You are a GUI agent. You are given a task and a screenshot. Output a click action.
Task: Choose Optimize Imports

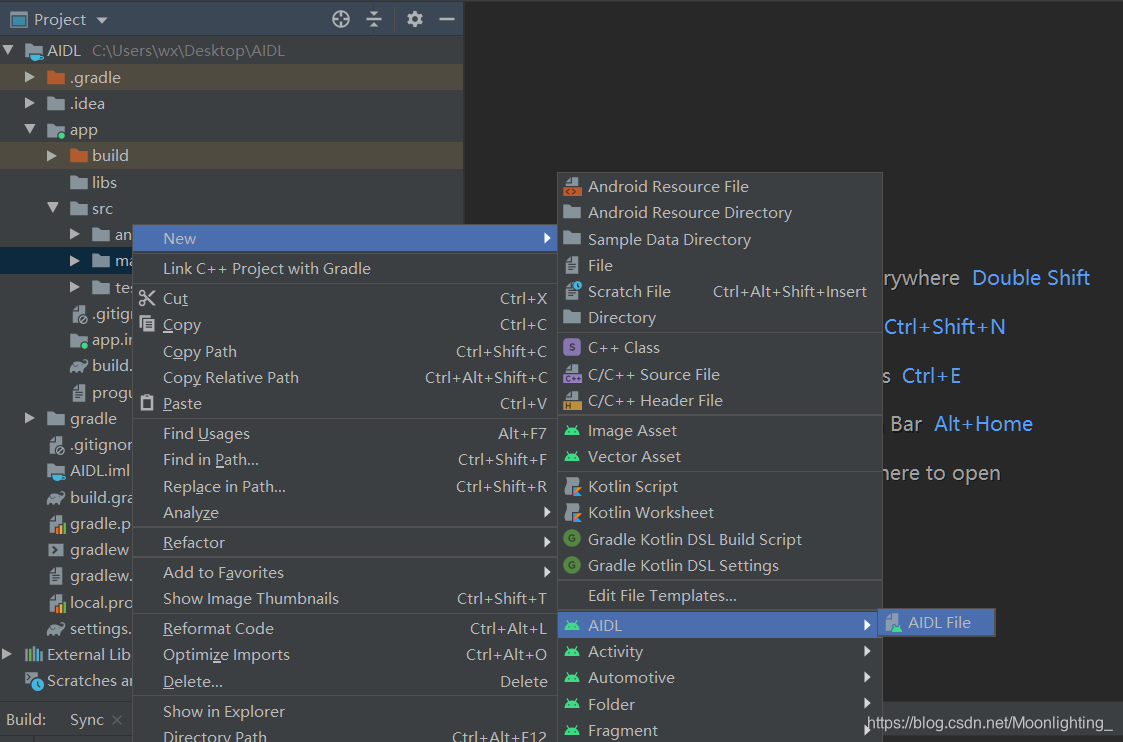pos(344,655)
